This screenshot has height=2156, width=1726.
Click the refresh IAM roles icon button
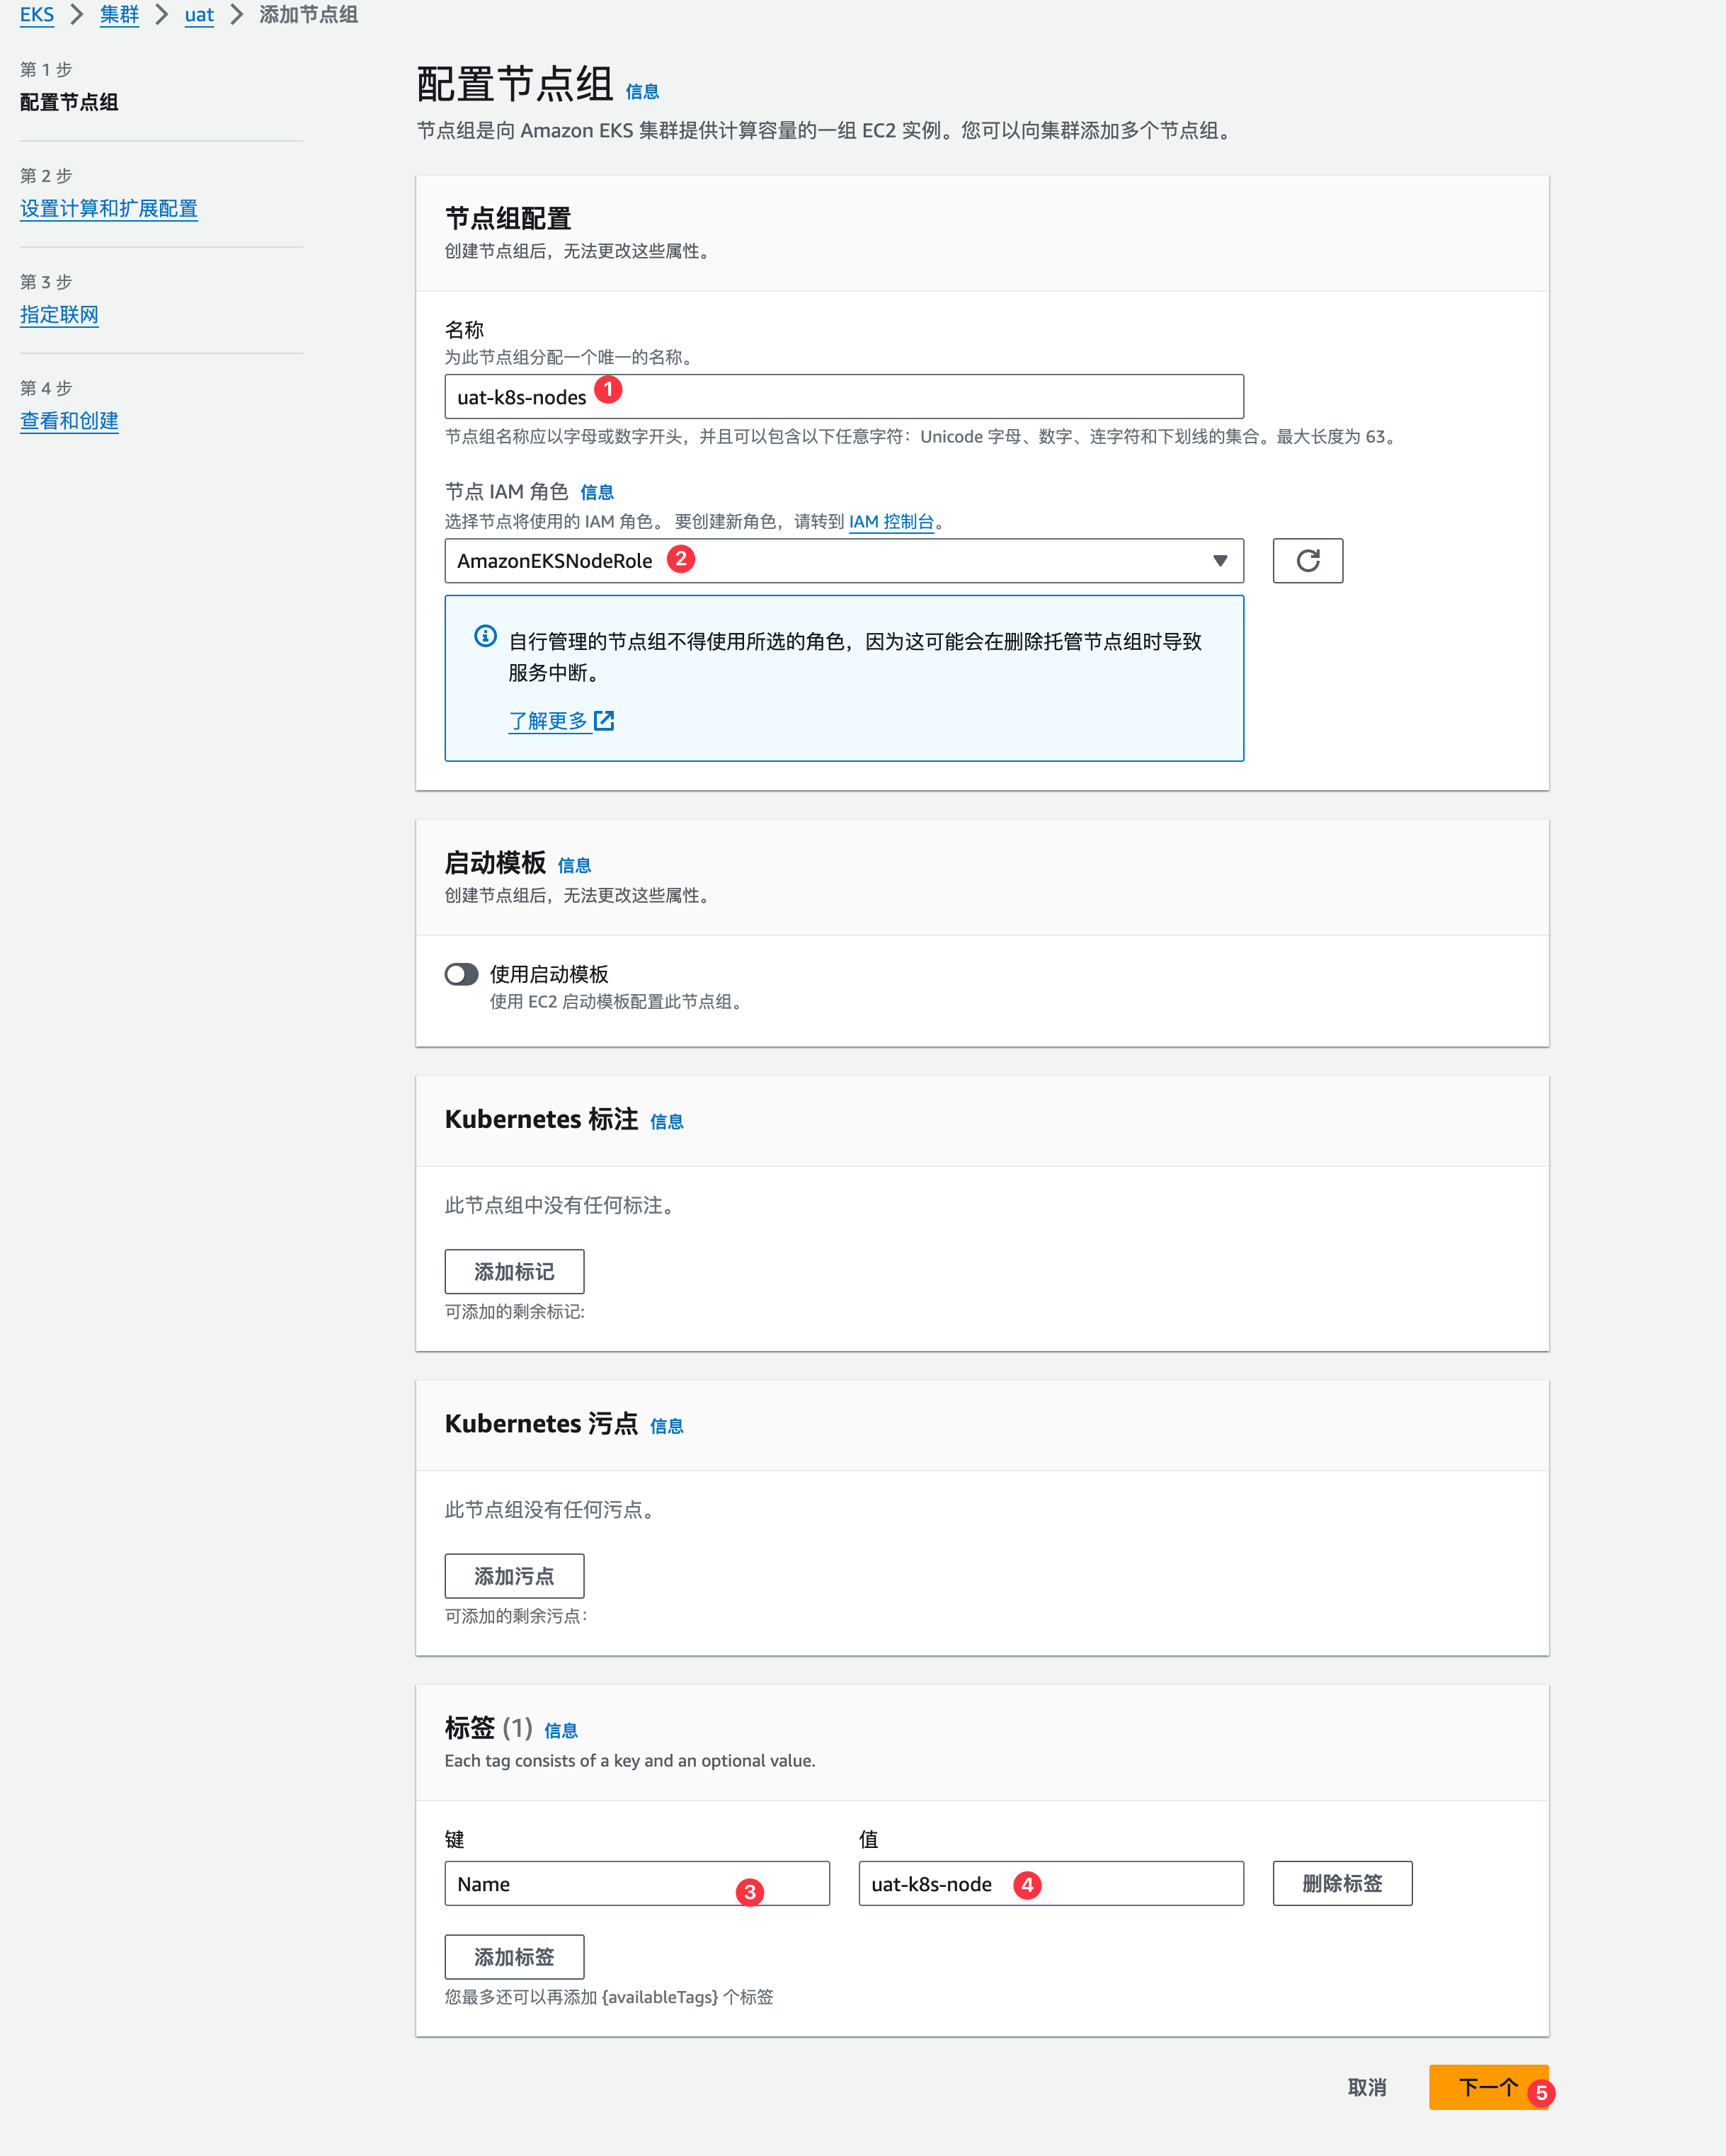pyautogui.click(x=1307, y=560)
